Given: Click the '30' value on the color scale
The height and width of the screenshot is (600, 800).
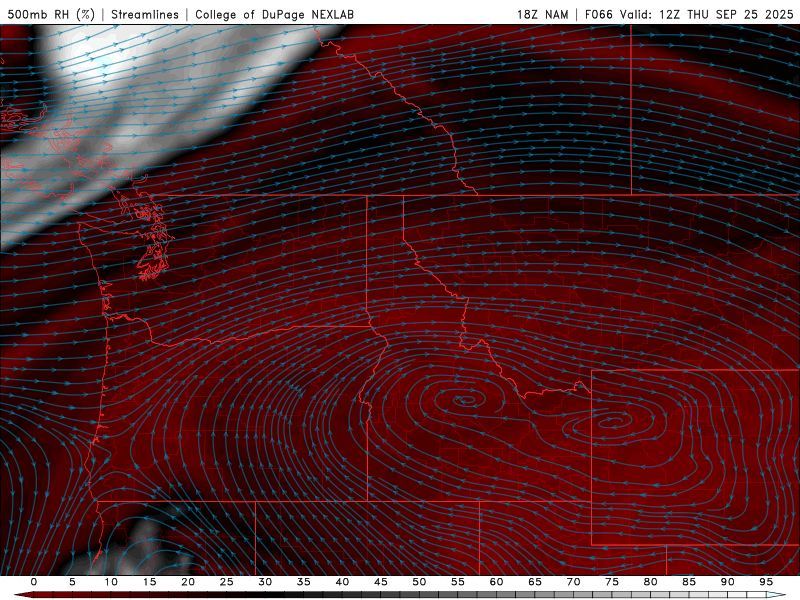Looking at the screenshot, I should 265,582.
